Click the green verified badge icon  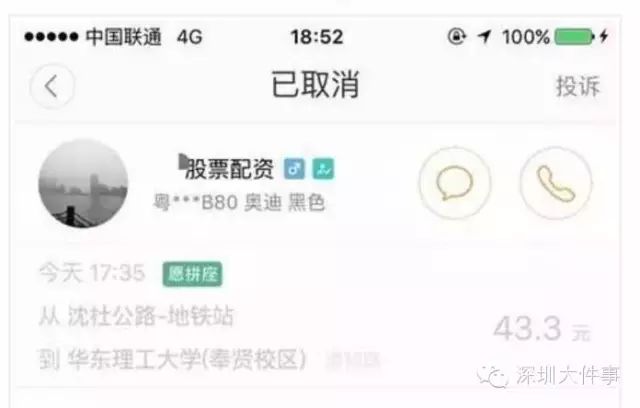tap(323, 169)
